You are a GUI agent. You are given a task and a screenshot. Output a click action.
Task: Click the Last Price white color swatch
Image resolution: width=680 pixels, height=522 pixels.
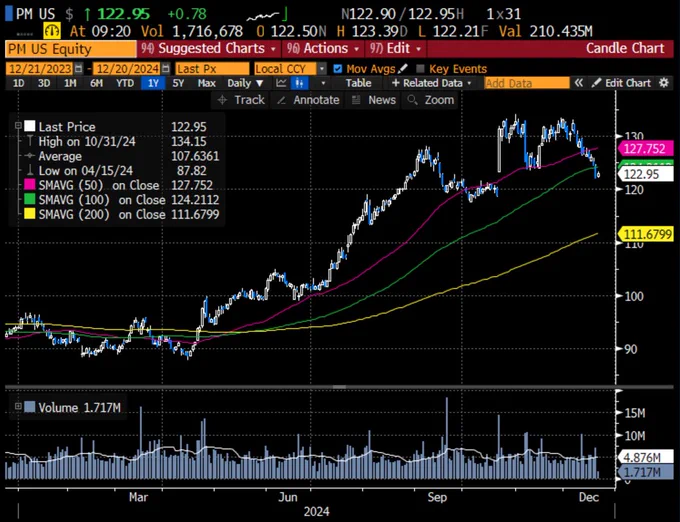tap(29, 126)
